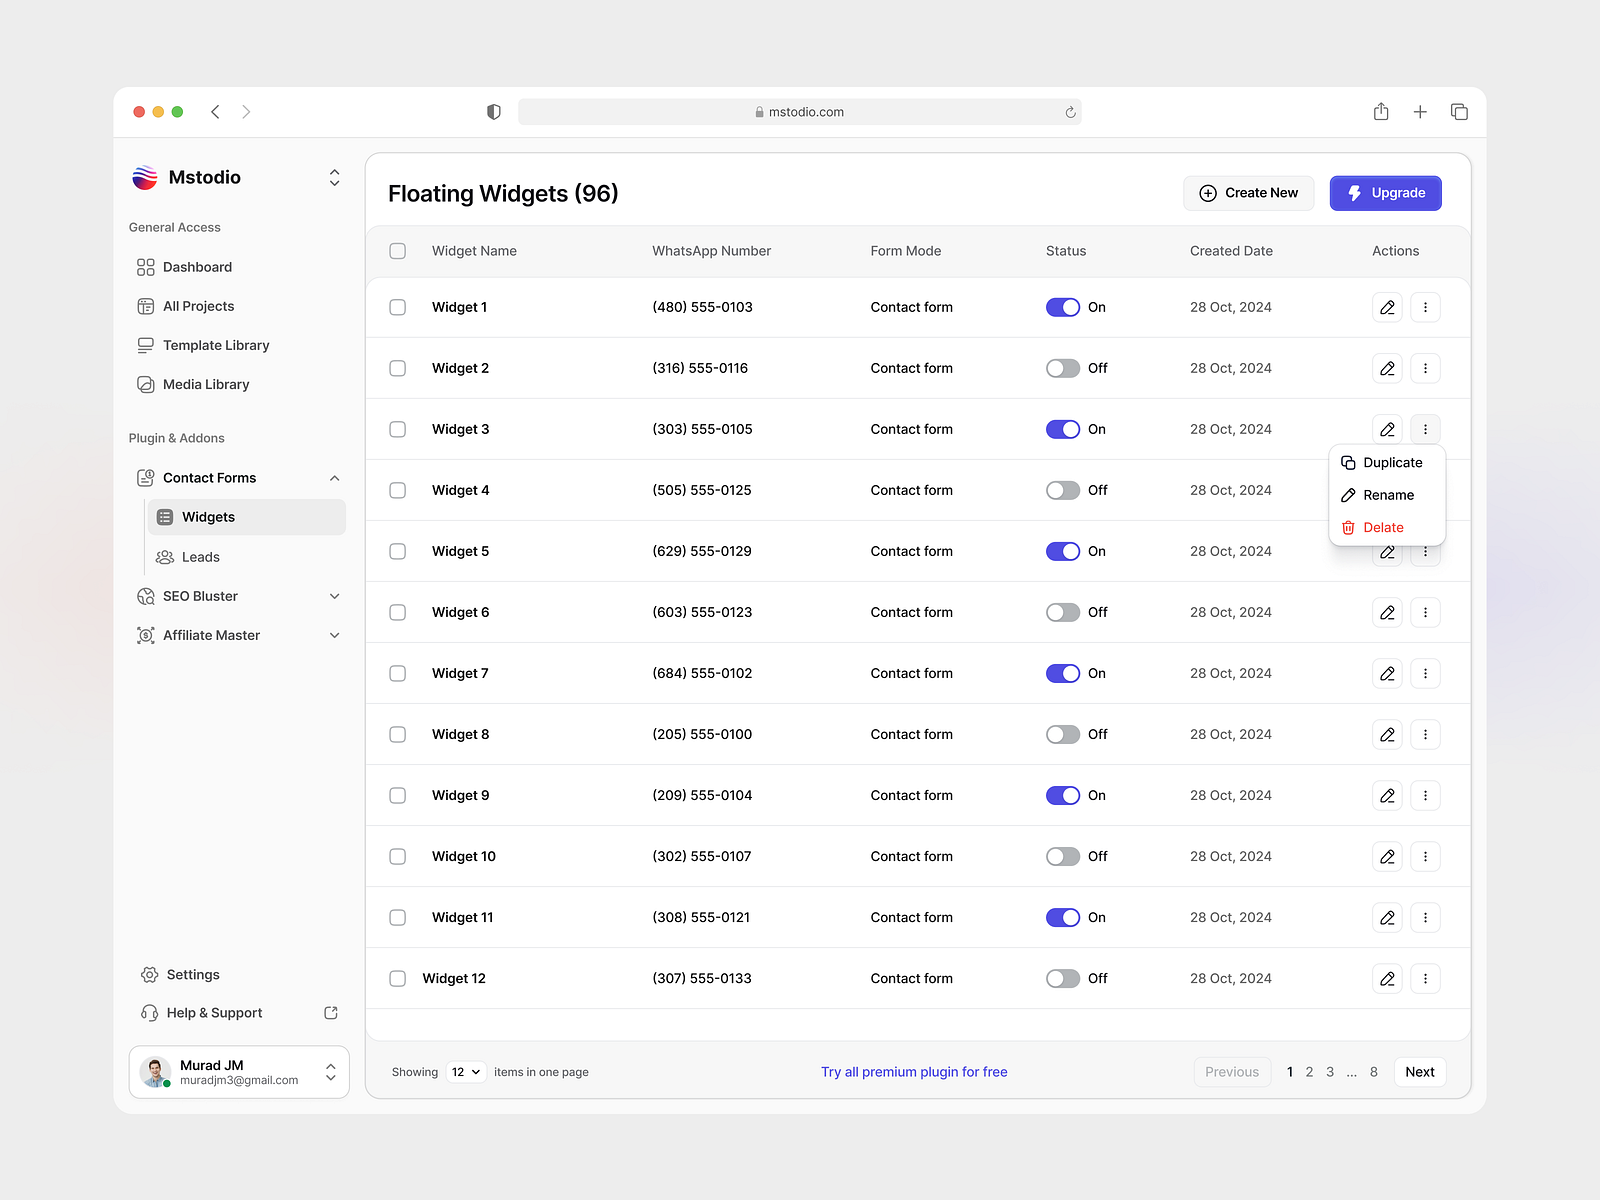
Task: Collapse the Contact Forms section
Action: 335,478
